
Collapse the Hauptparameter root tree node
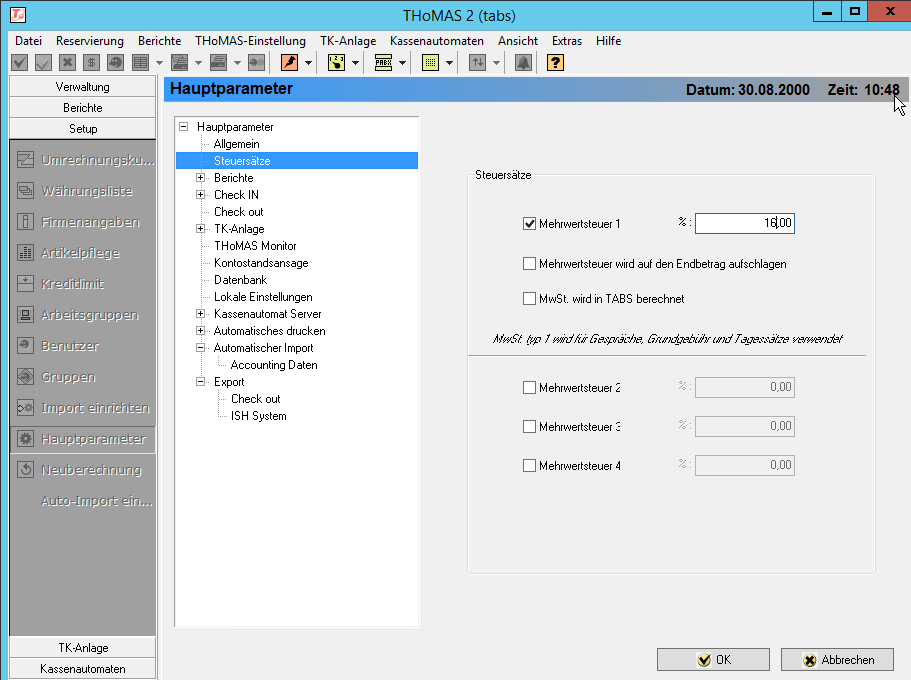(x=184, y=126)
